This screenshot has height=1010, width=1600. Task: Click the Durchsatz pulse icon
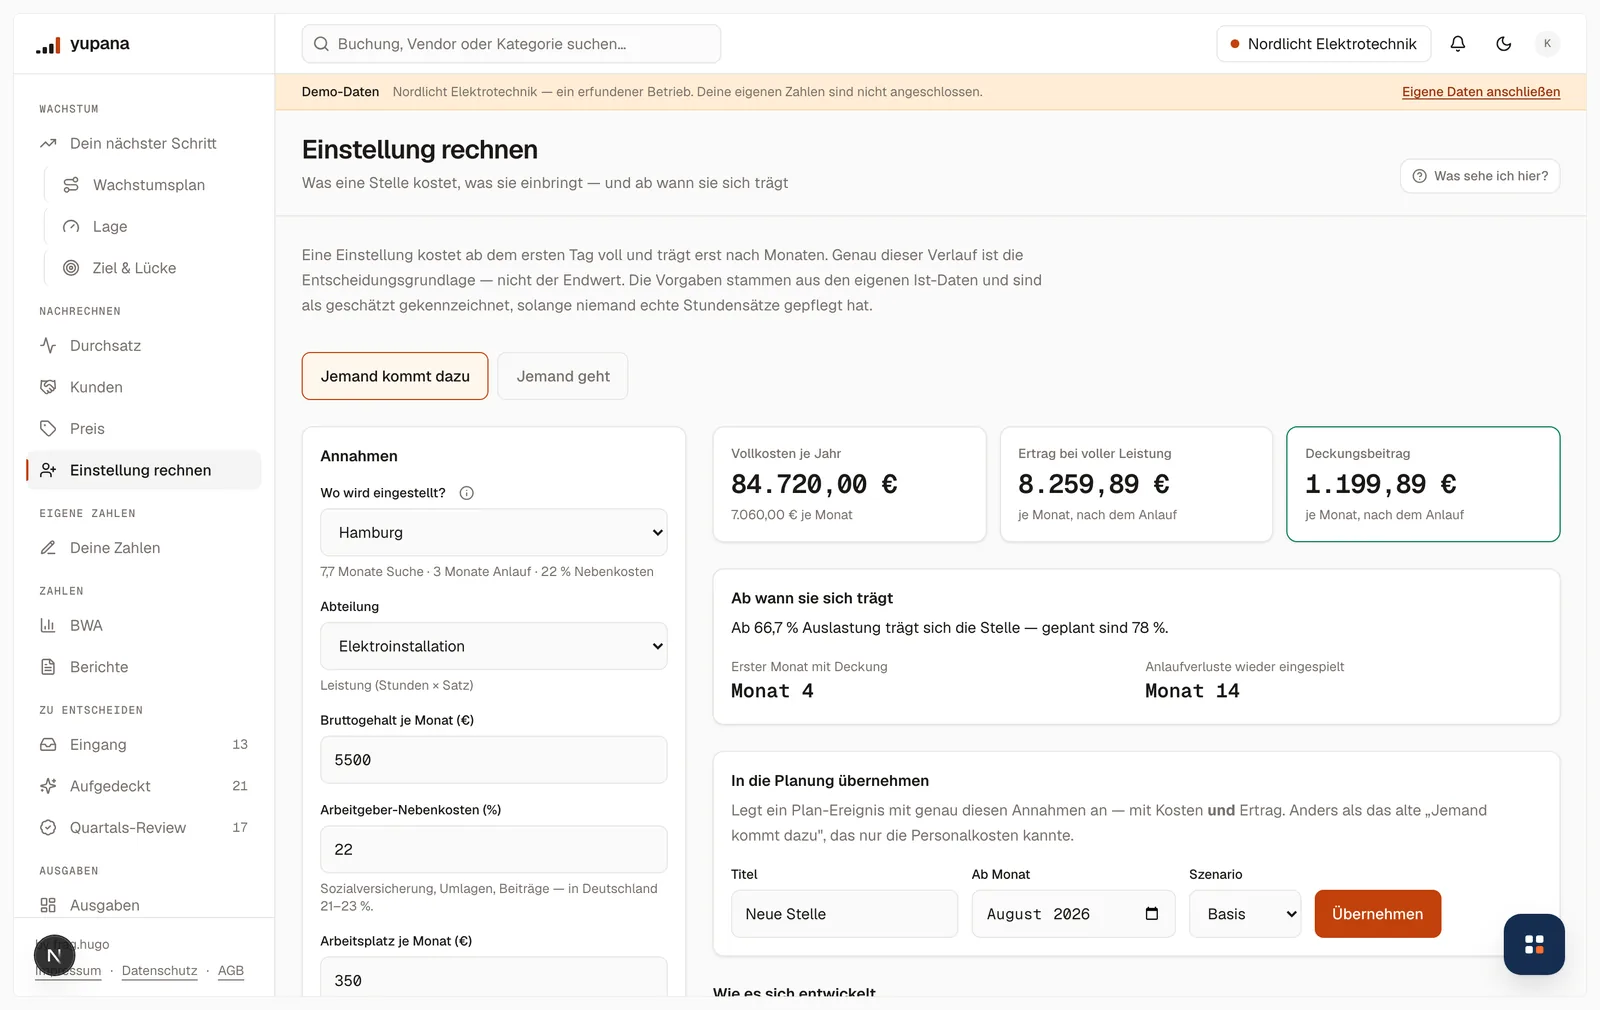[48, 346]
